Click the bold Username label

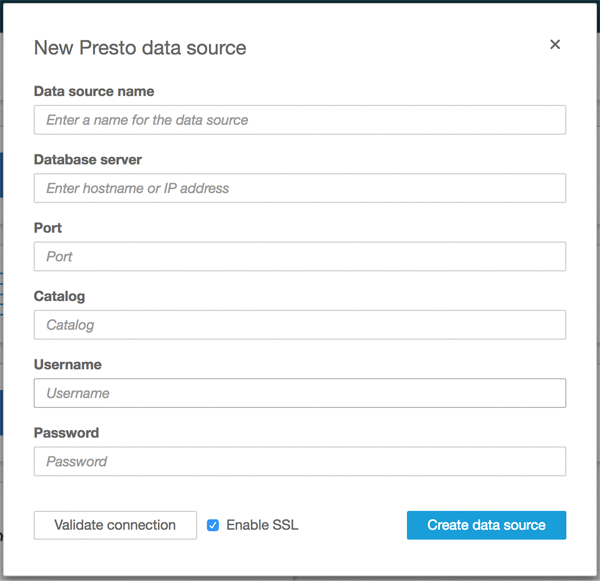(68, 365)
